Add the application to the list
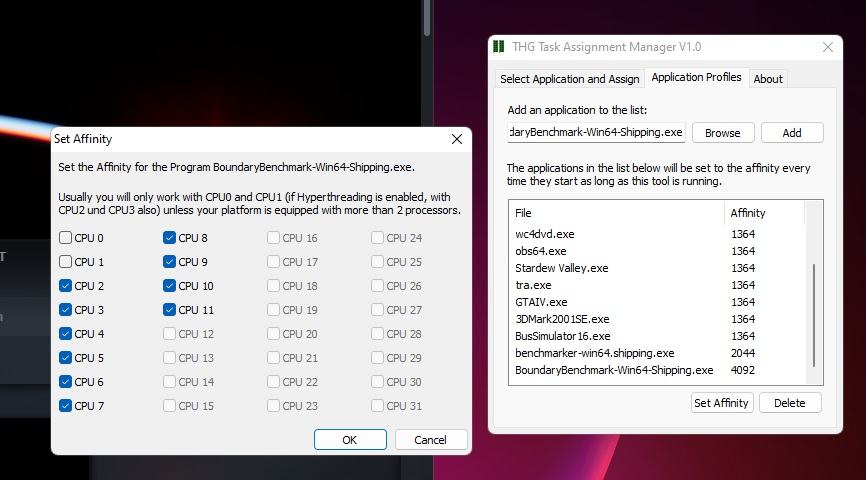The height and width of the screenshot is (480, 866). 791,133
